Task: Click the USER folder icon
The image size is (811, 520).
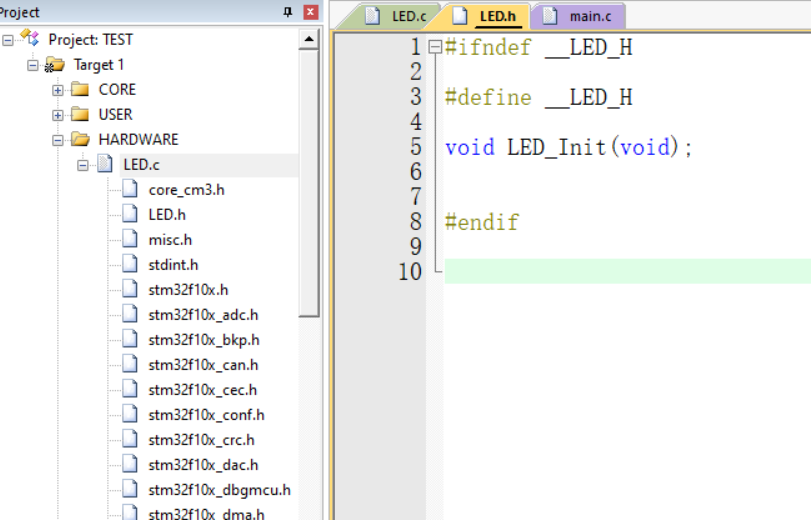Action: 80,114
